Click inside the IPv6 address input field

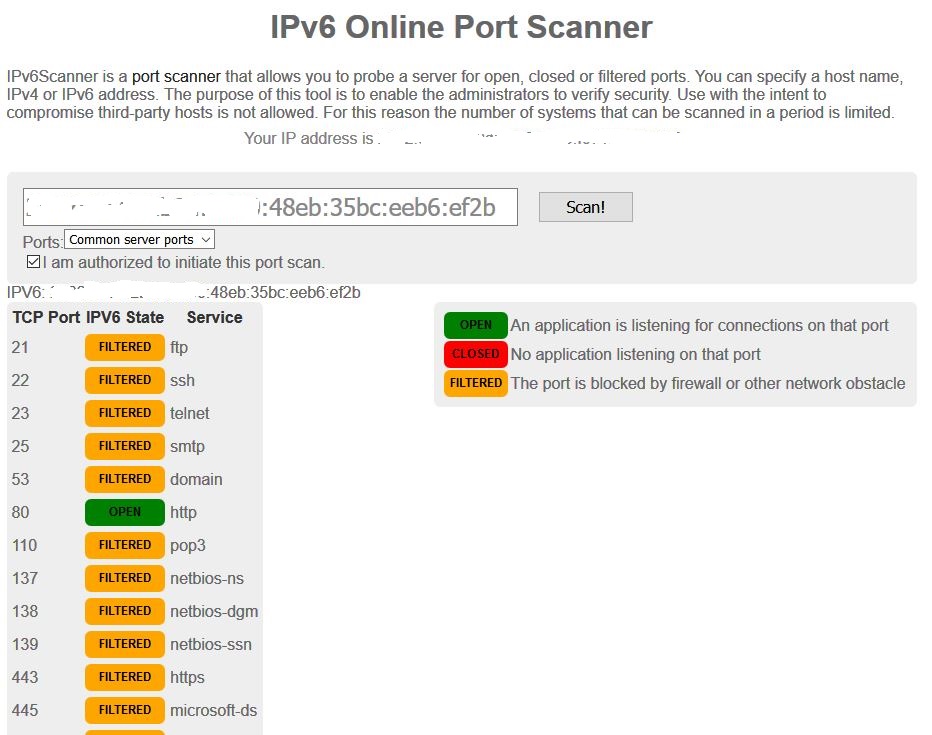(270, 206)
